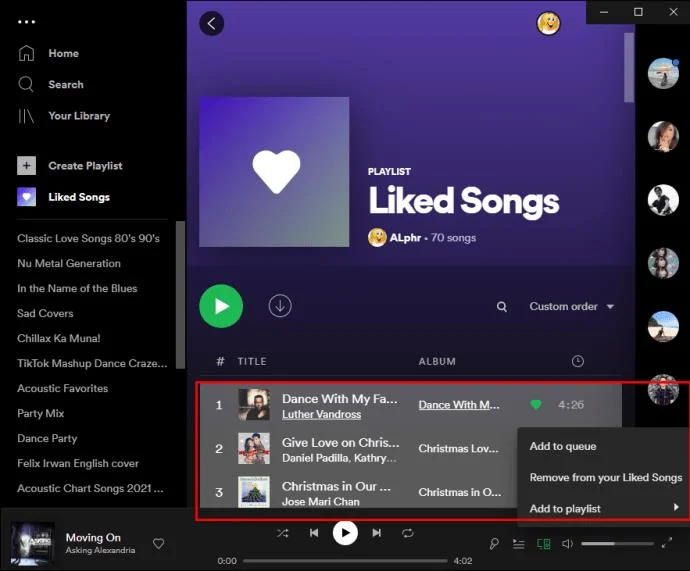Image resolution: width=690 pixels, height=571 pixels.
Task: Click the duration clock column header
Action: (x=578, y=361)
